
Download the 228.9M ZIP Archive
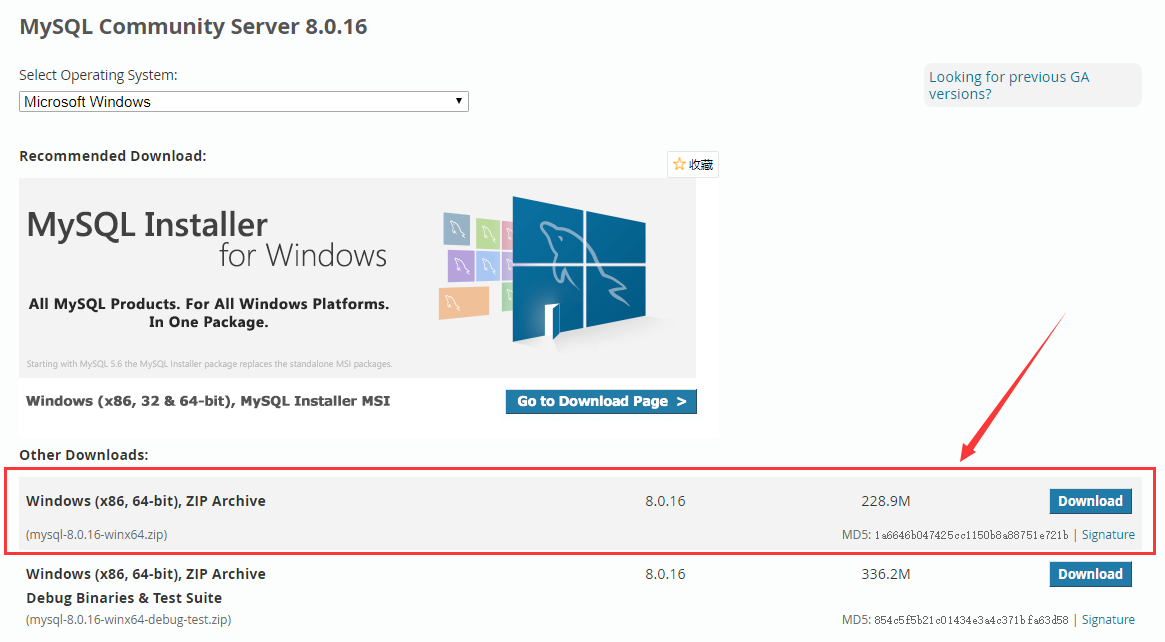(1090, 502)
